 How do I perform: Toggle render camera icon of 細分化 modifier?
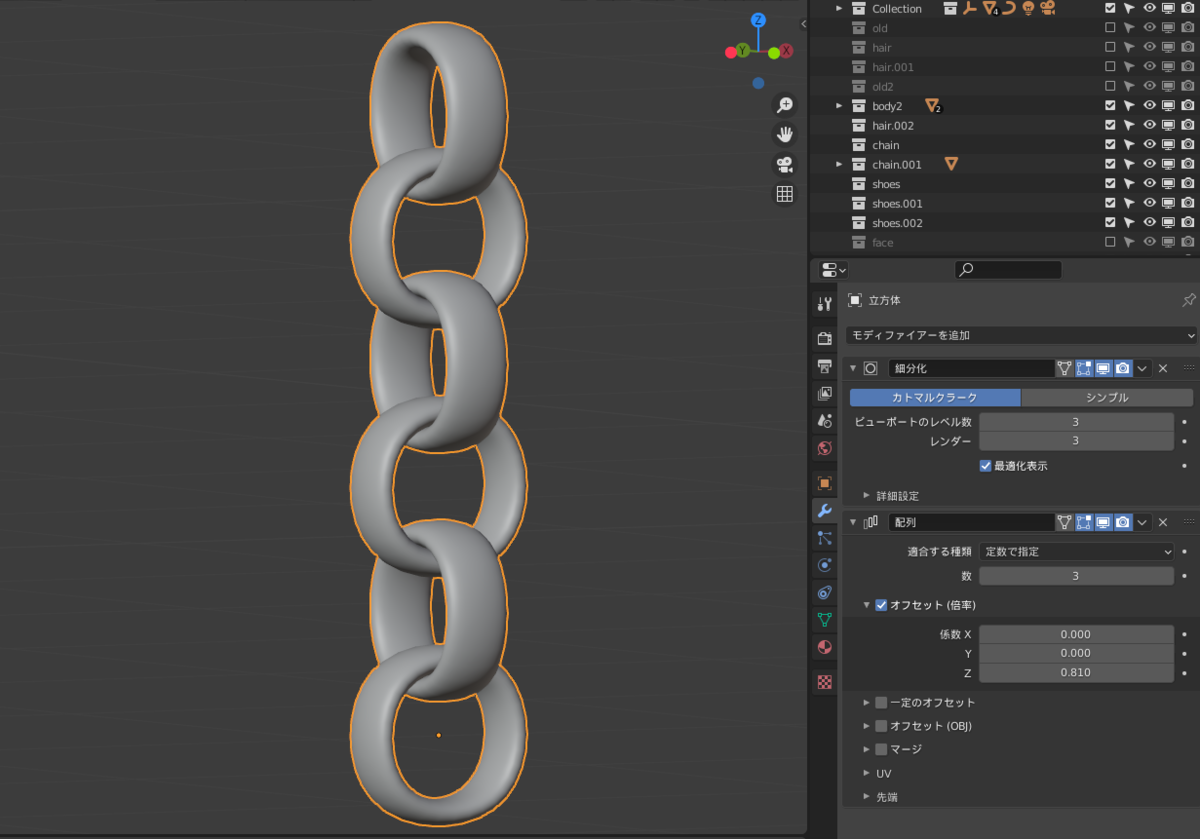point(1123,368)
